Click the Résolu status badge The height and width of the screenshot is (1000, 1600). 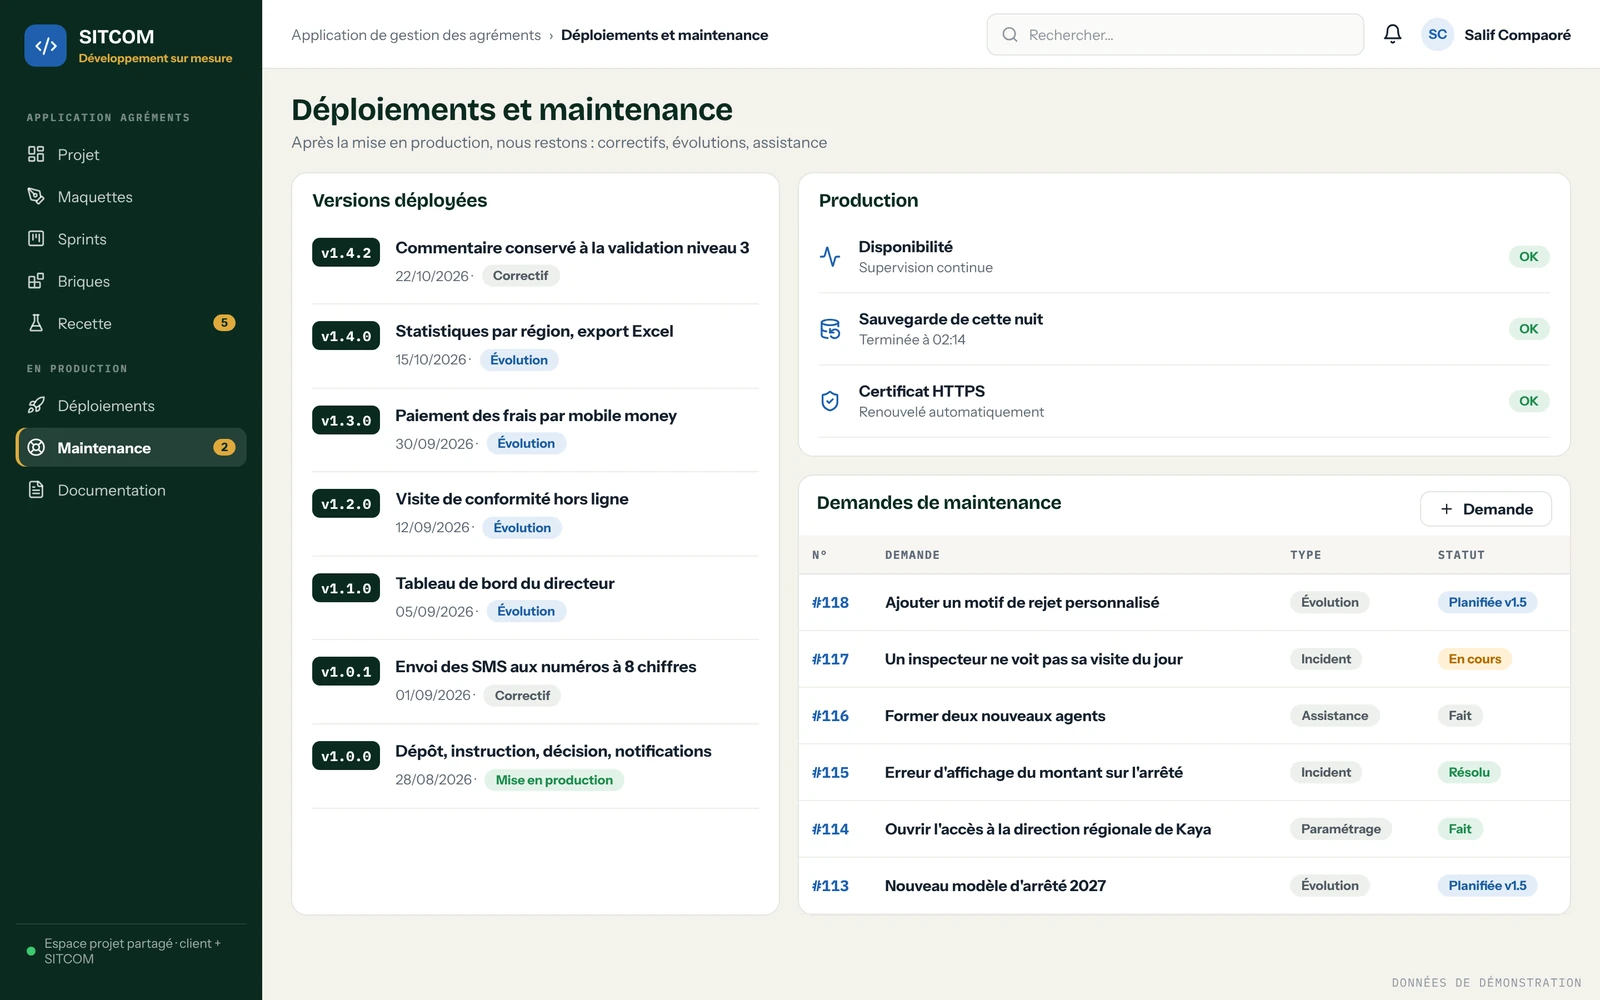coord(1469,772)
